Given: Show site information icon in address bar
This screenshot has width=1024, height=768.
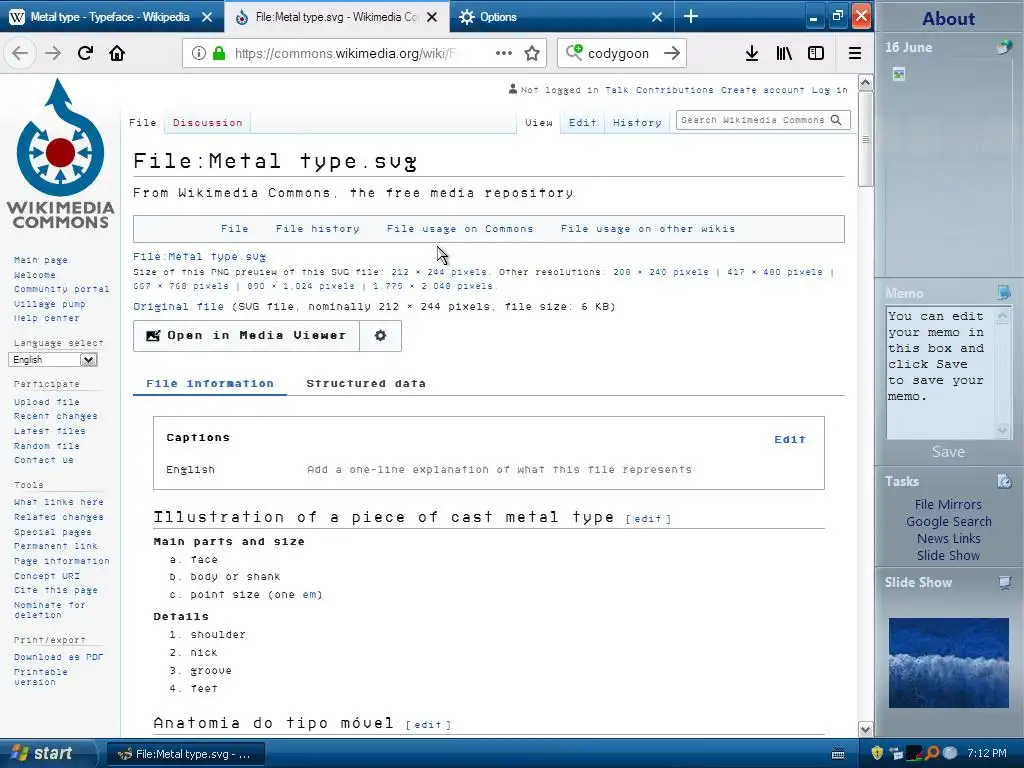Looking at the screenshot, I should [199, 53].
